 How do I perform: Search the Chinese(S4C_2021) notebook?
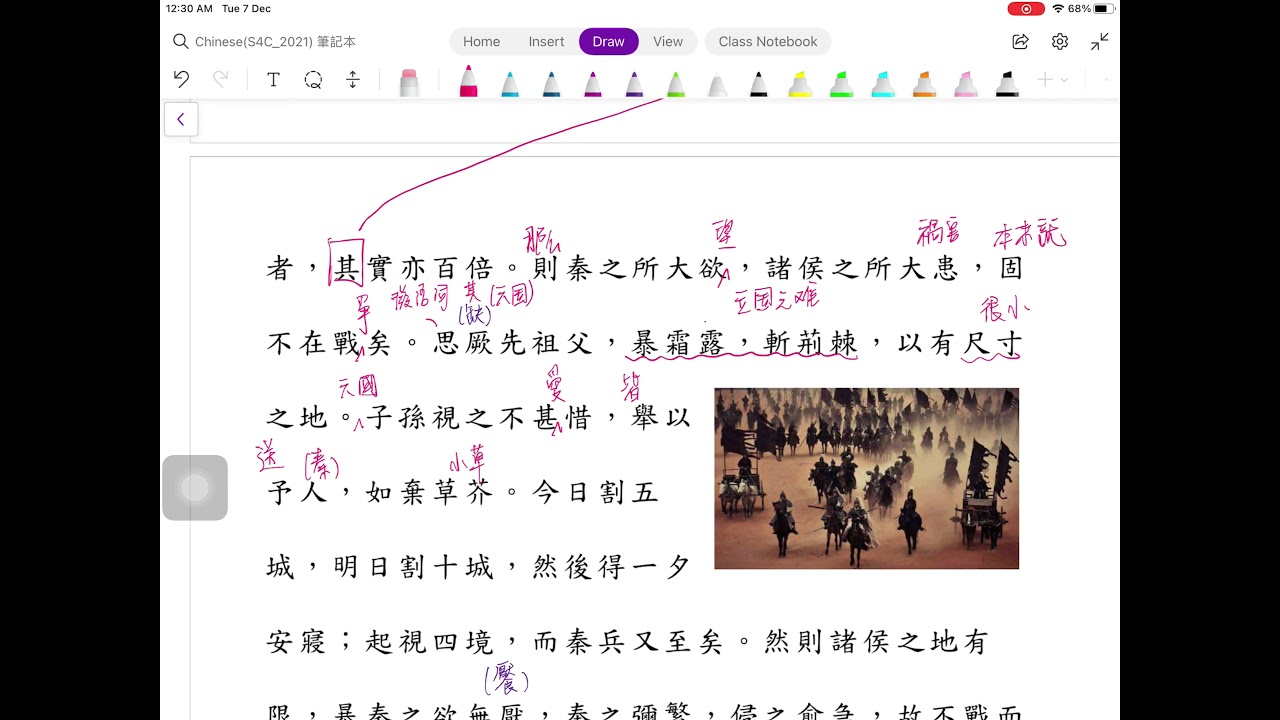tap(275, 41)
